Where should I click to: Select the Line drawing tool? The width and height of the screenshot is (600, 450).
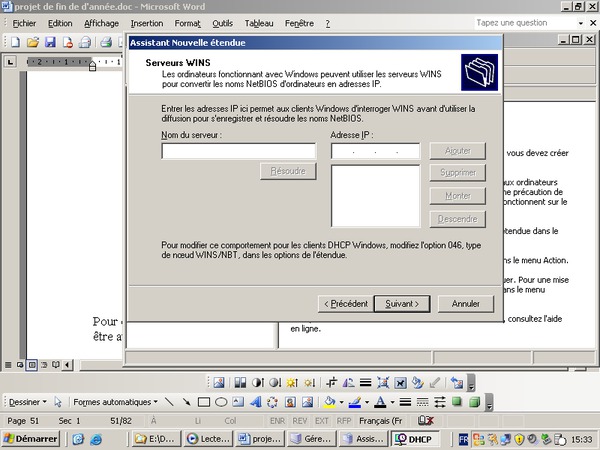pyautogui.click(x=168, y=402)
